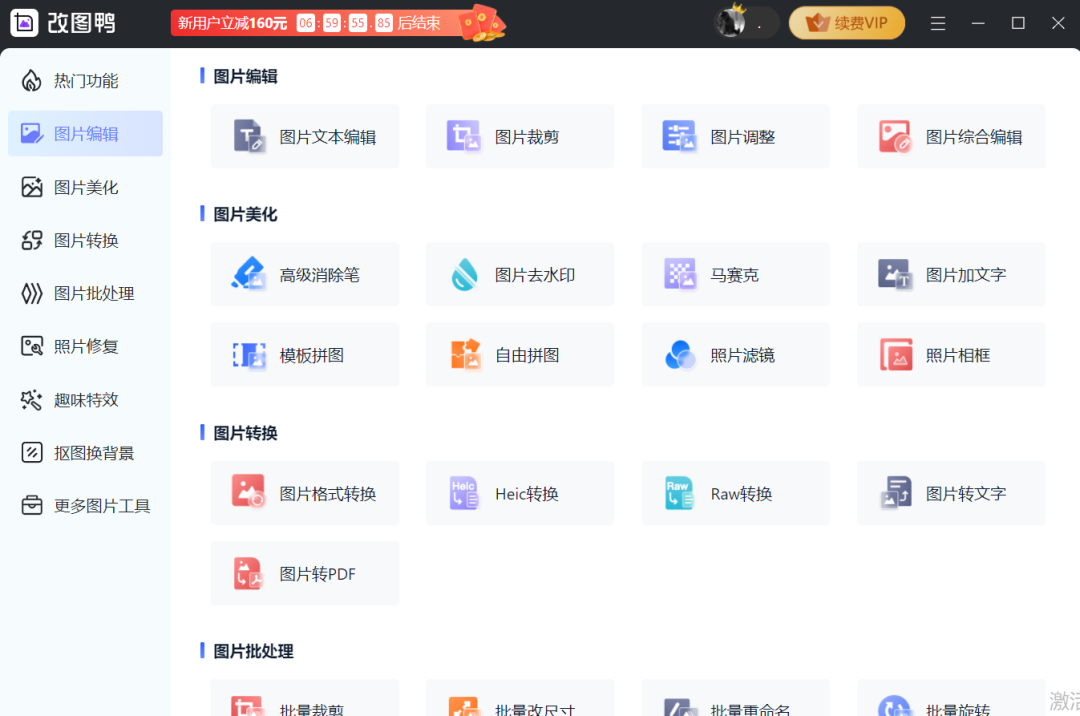Open the Raw转换 converter

pos(735,493)
